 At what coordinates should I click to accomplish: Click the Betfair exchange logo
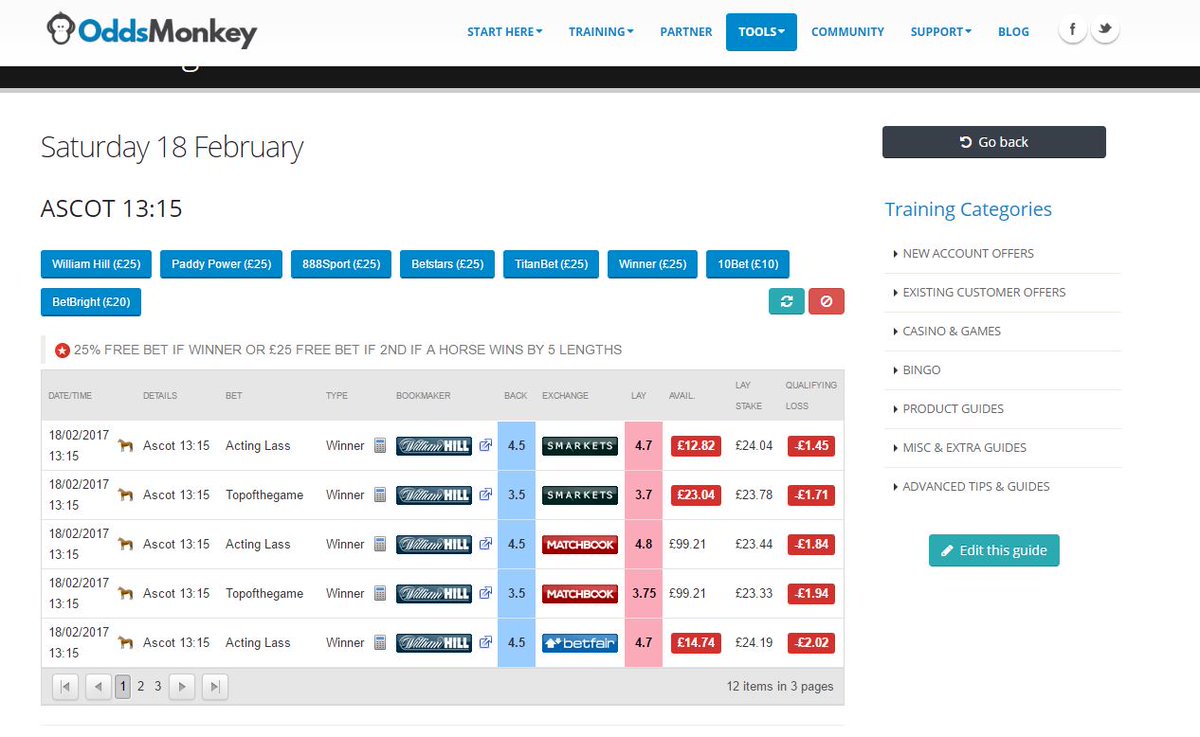[x=580, y=642]
